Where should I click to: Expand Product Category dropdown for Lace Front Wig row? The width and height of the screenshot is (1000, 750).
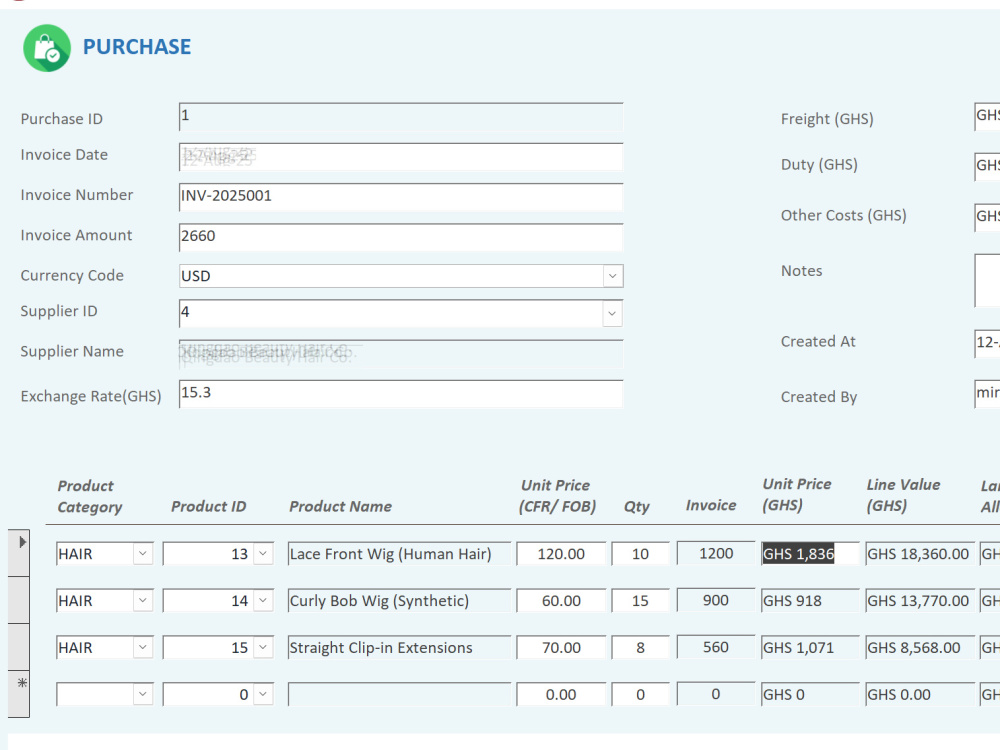pos(143,554)
